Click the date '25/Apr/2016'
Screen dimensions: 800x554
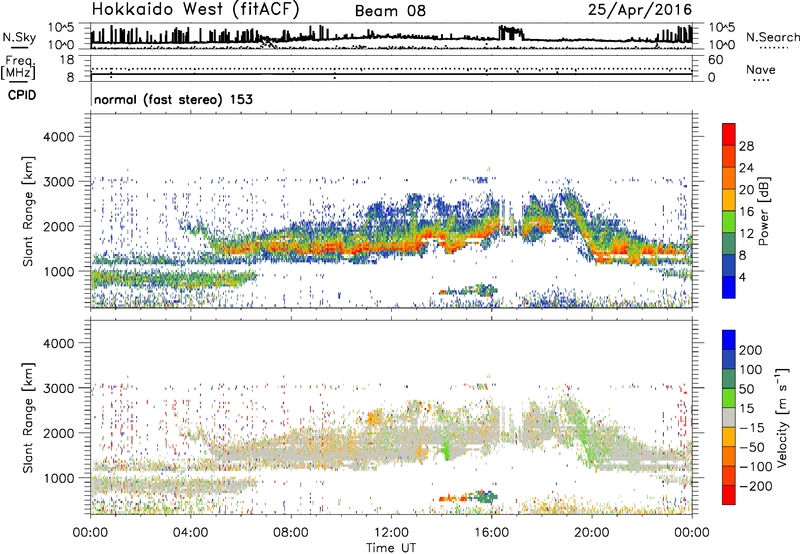640,10
